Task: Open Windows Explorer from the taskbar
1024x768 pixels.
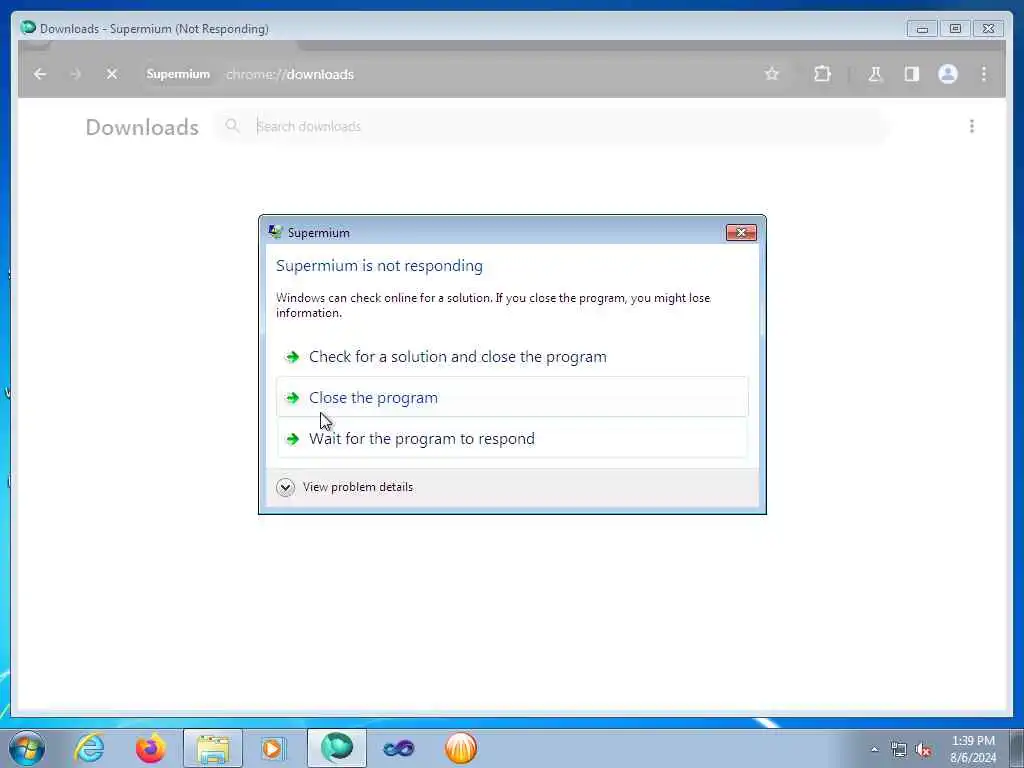Action: (x=213, y=748)
